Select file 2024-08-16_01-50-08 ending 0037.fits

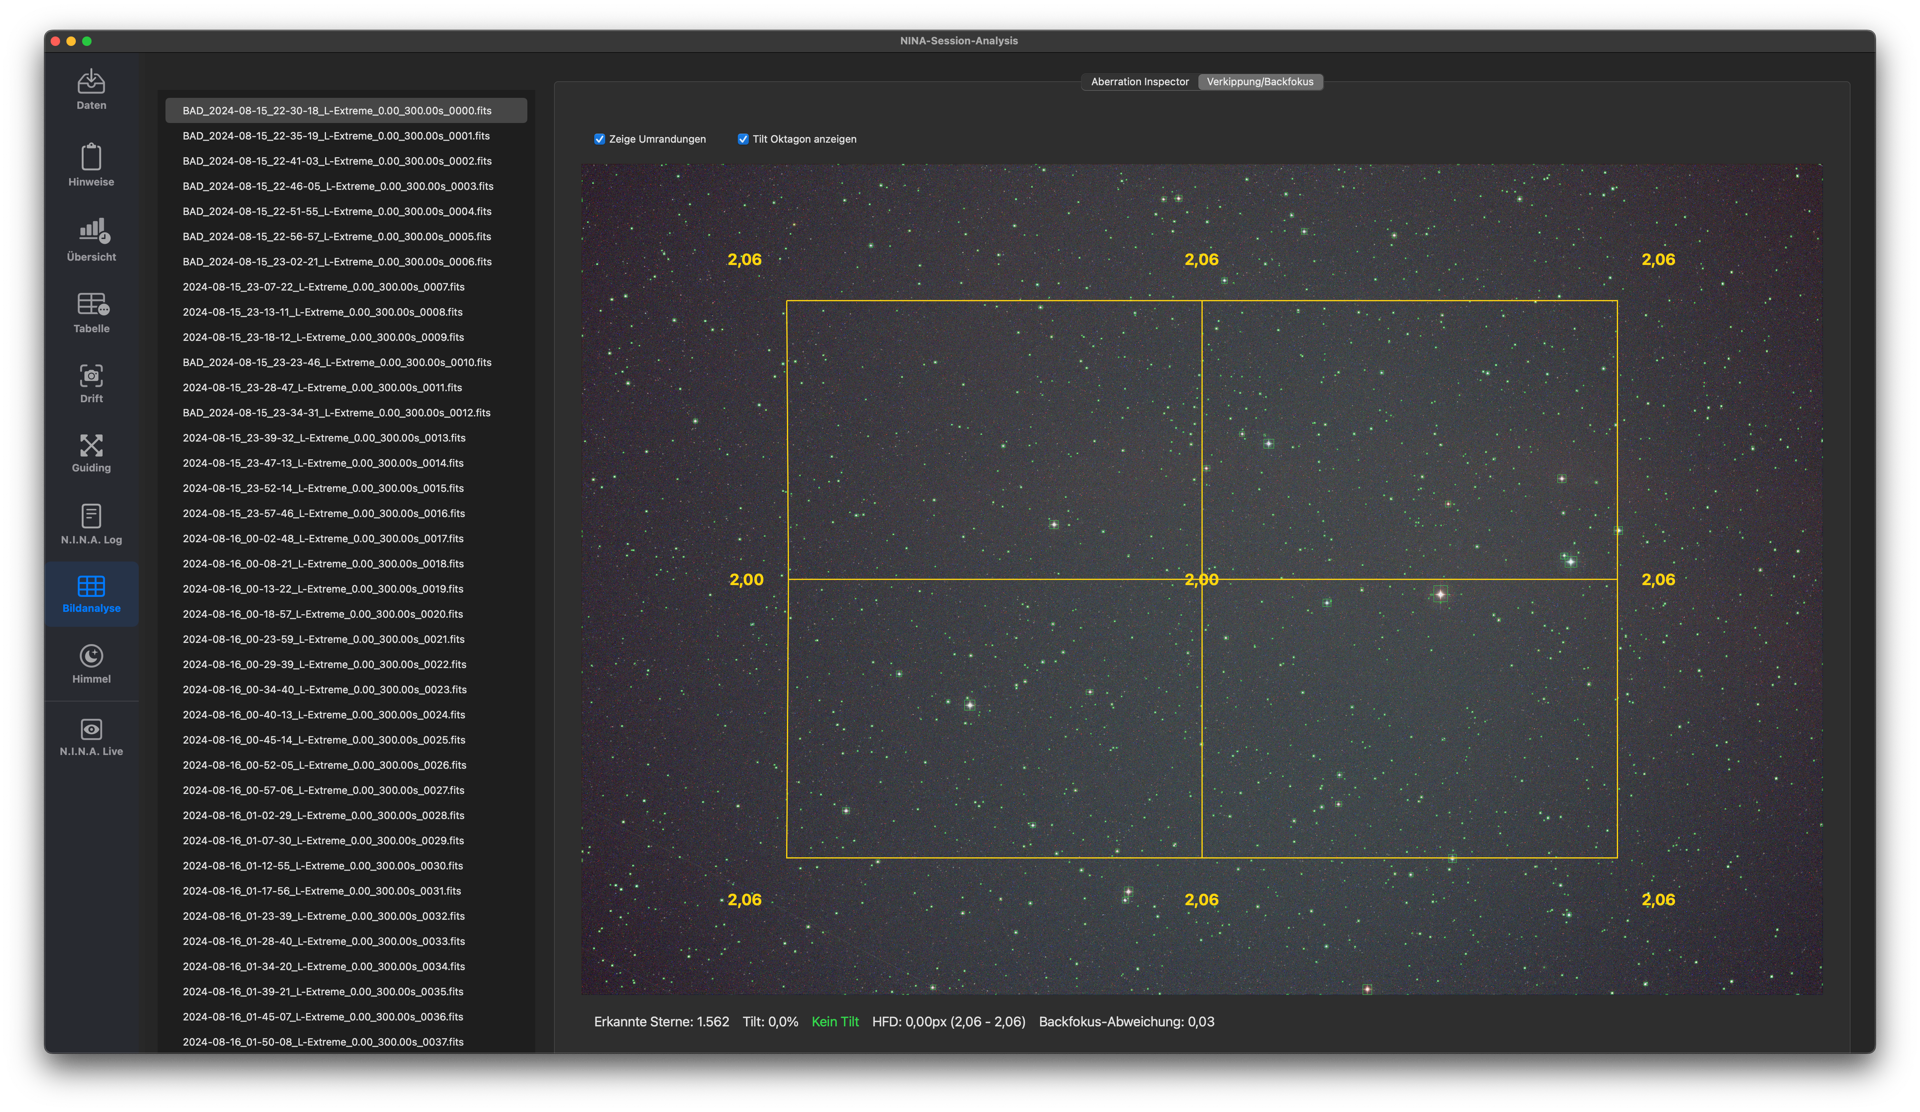(x=323, y=1042)
